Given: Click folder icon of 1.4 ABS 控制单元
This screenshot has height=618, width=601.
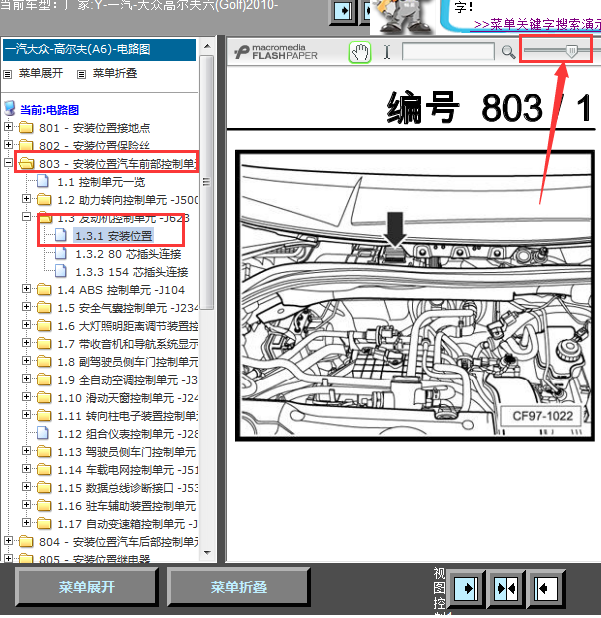Looking at the screenshot, I should click(x=44, y=289).
